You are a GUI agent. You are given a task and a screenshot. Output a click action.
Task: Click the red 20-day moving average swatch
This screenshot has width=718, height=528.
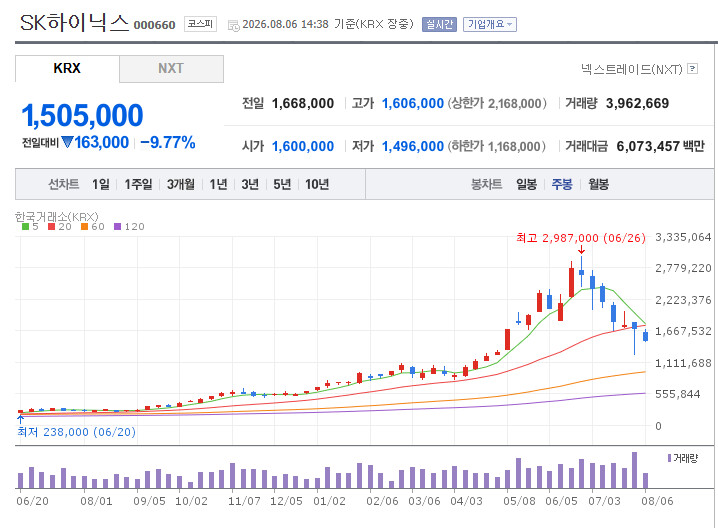[x=51, y=226]
